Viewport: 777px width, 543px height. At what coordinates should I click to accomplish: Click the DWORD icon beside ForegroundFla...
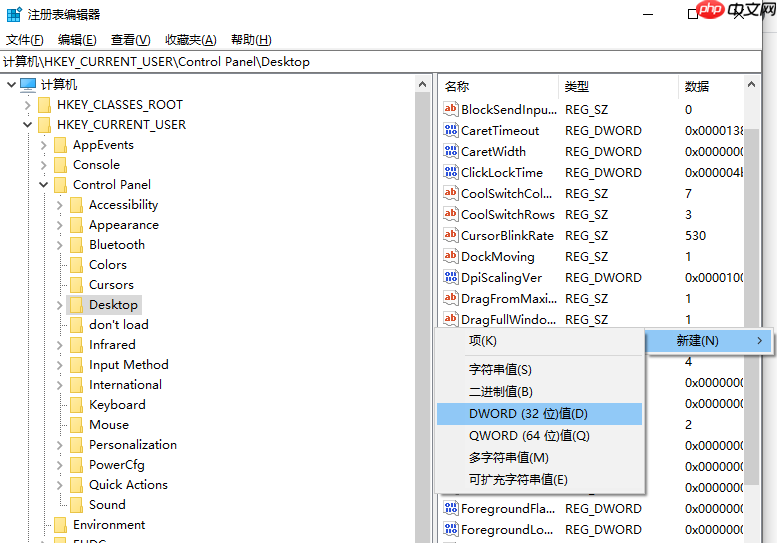(450, 508)
